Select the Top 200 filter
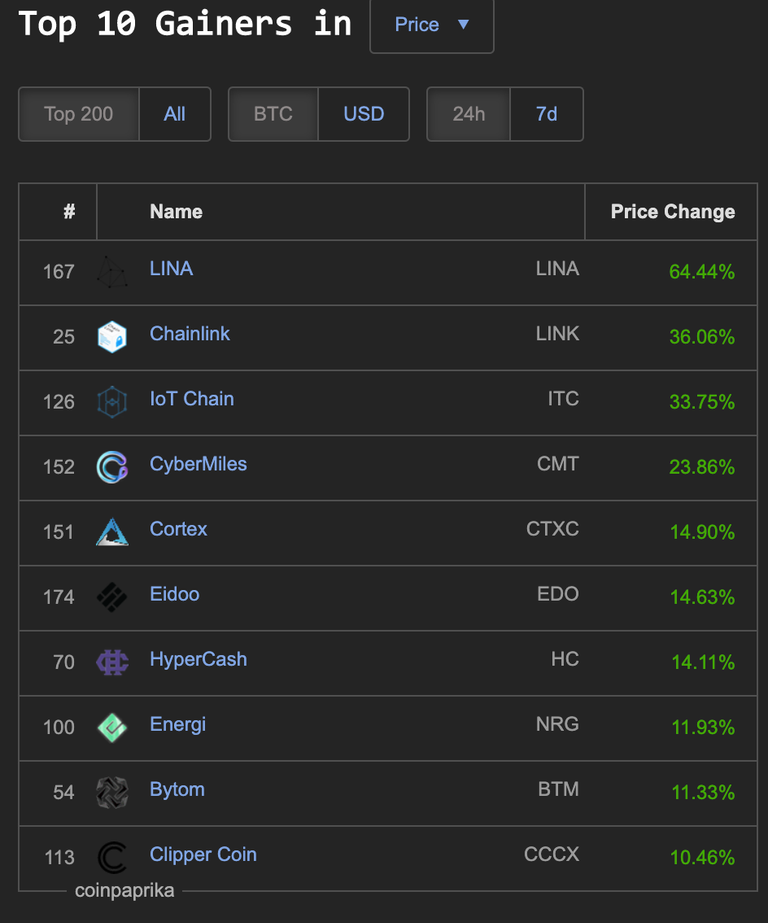The image size is (768, 923). pyautogui.click(x=79, y=114)
